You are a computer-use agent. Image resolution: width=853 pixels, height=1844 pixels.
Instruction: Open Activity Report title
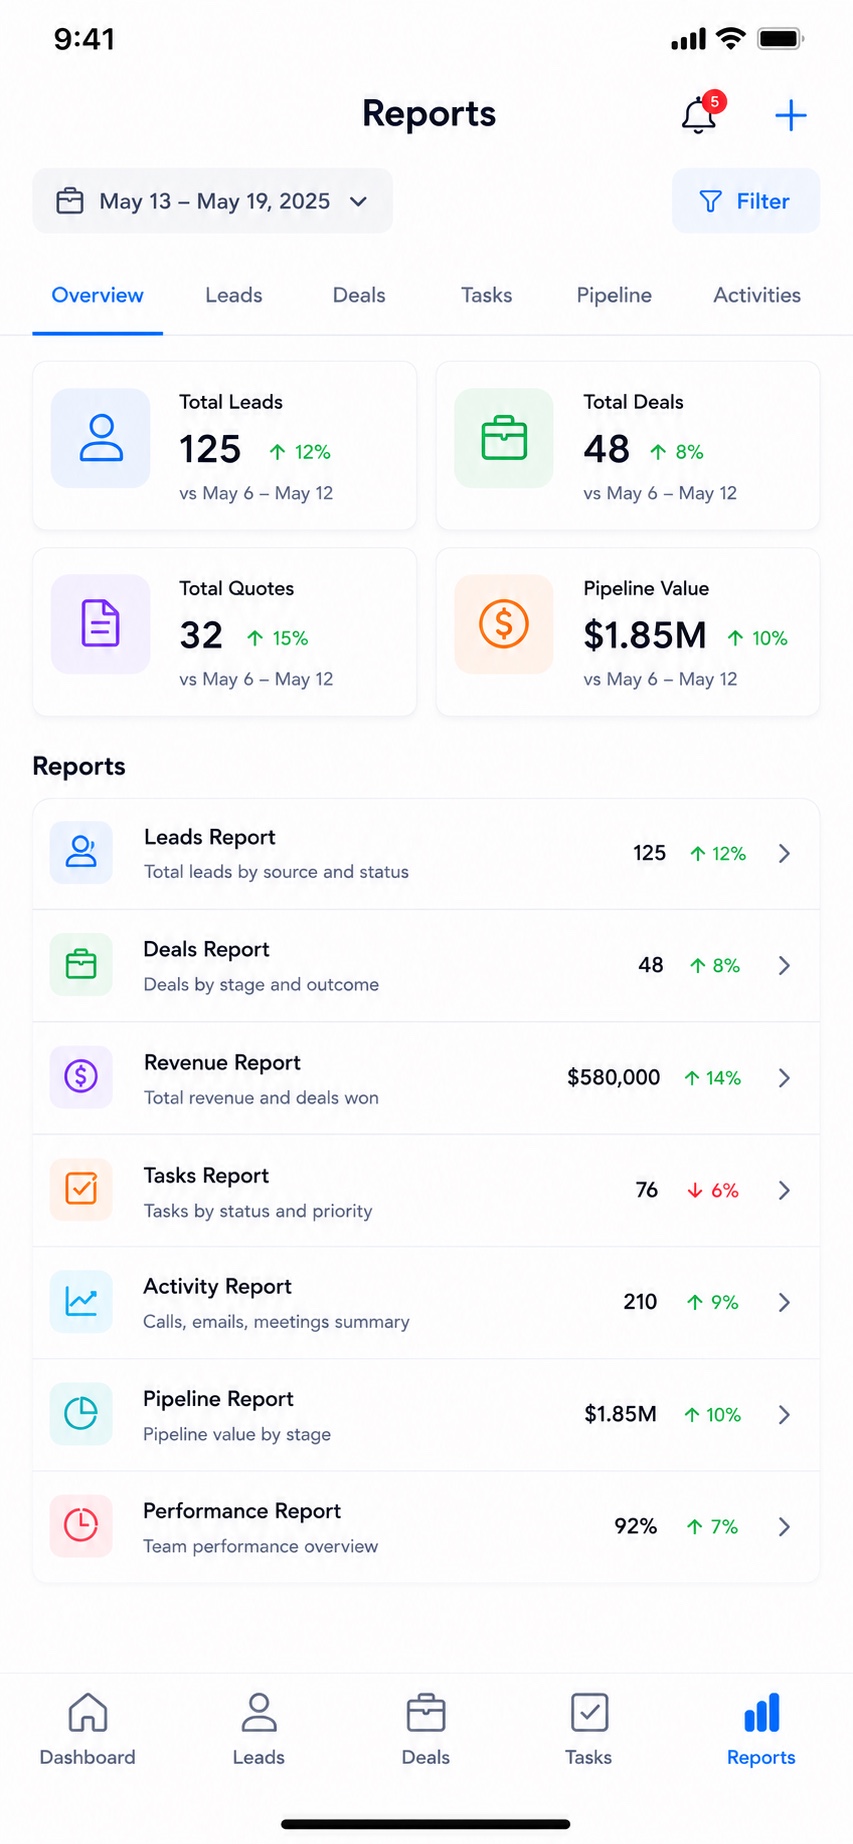coord(217,1286)
